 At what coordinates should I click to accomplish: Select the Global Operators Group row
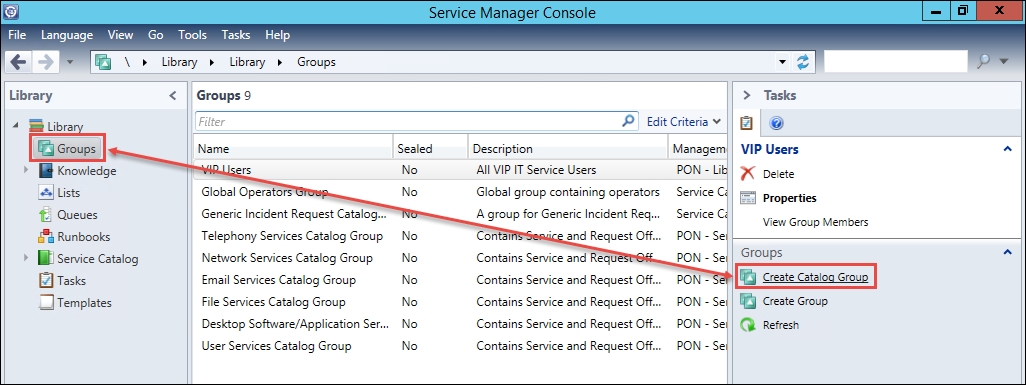[x=461, y=192]
